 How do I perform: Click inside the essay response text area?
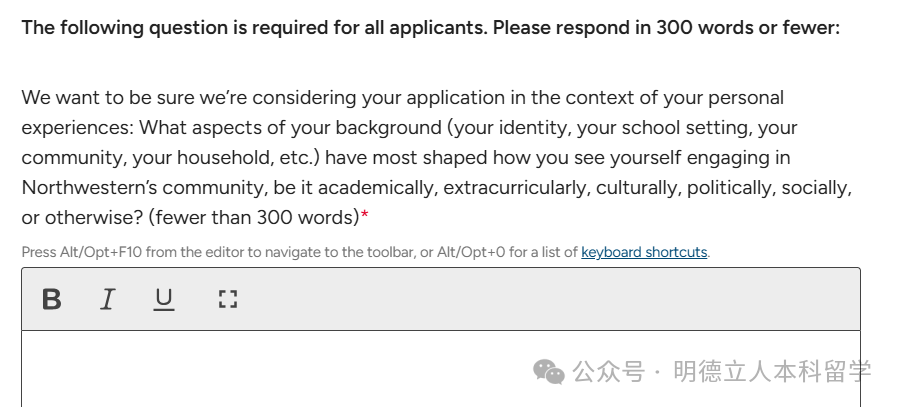(x=300, y=370)
